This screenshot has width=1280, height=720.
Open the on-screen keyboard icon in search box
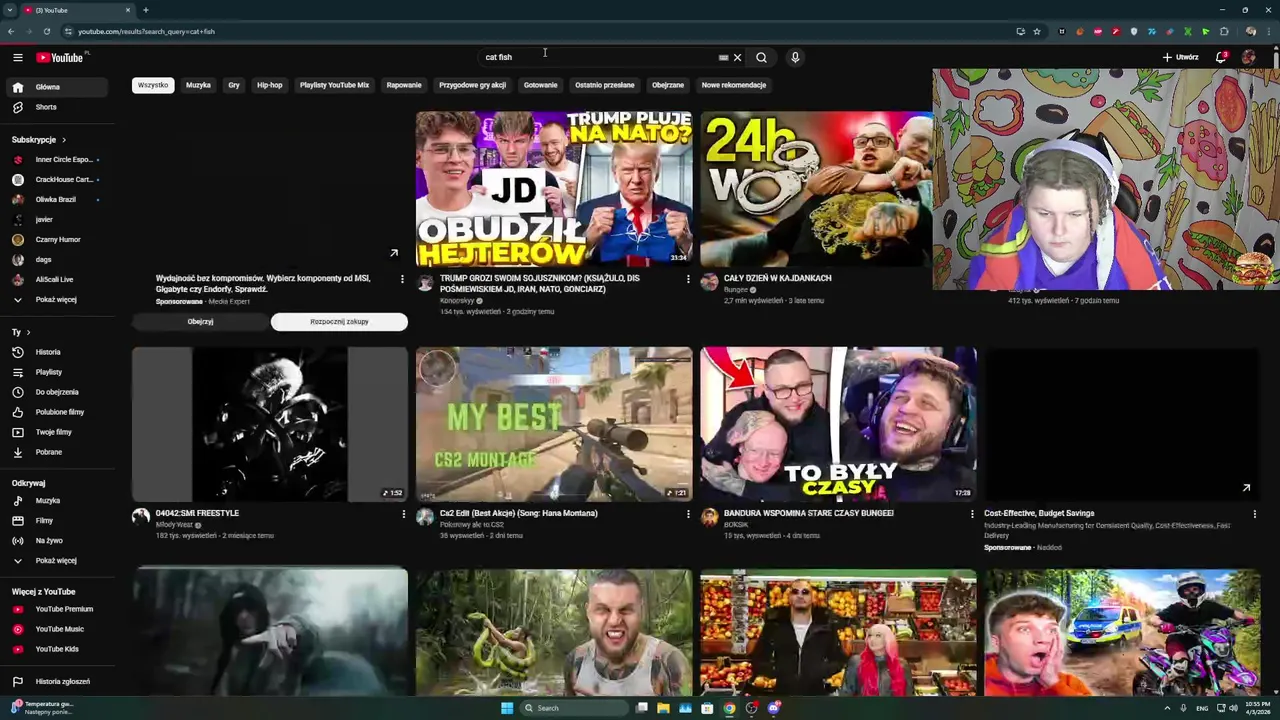click(x=723, y=57)
